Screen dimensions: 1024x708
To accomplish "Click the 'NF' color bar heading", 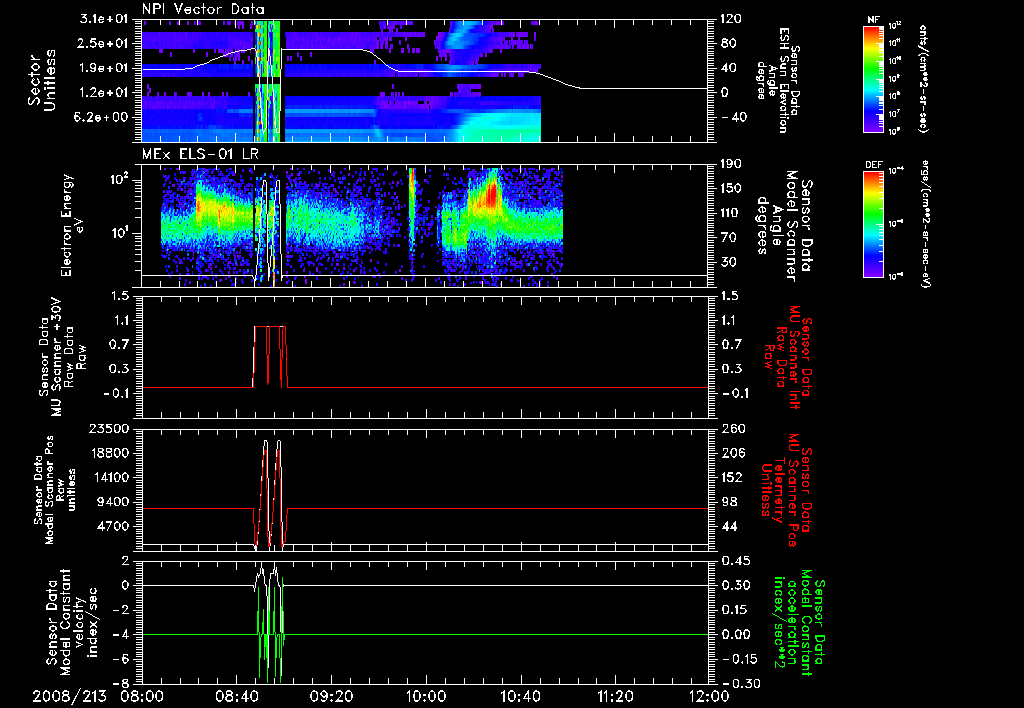I will 873,20.
